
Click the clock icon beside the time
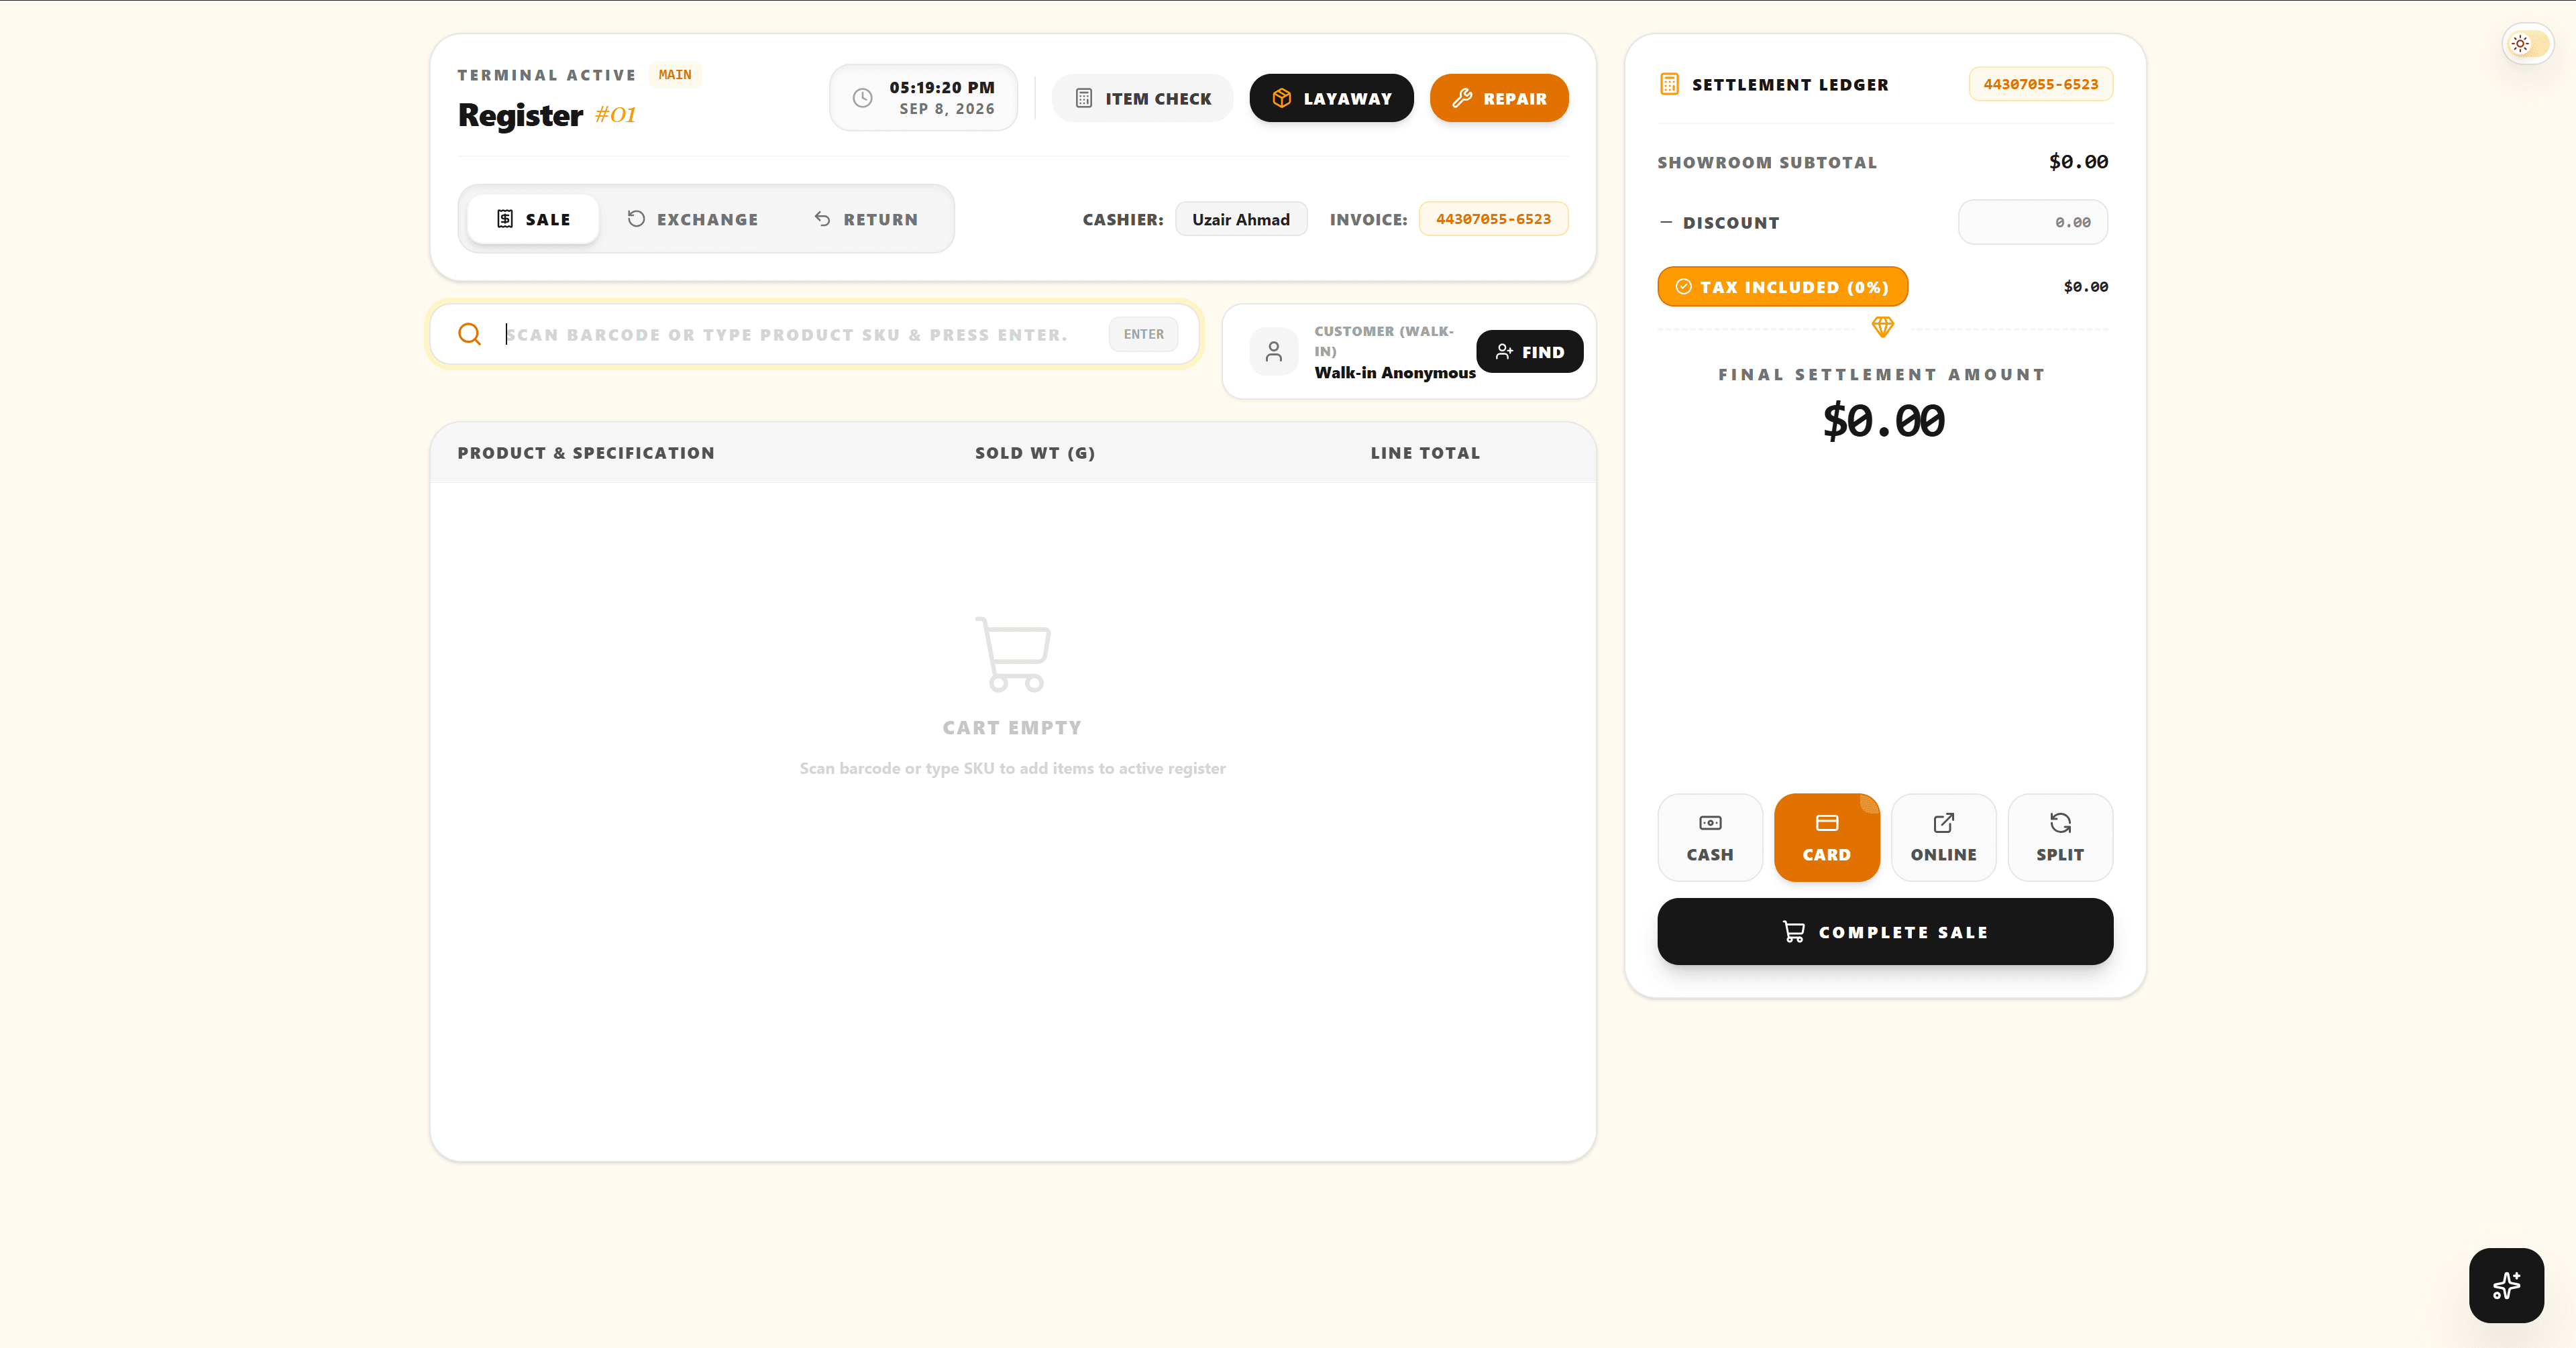862,98
